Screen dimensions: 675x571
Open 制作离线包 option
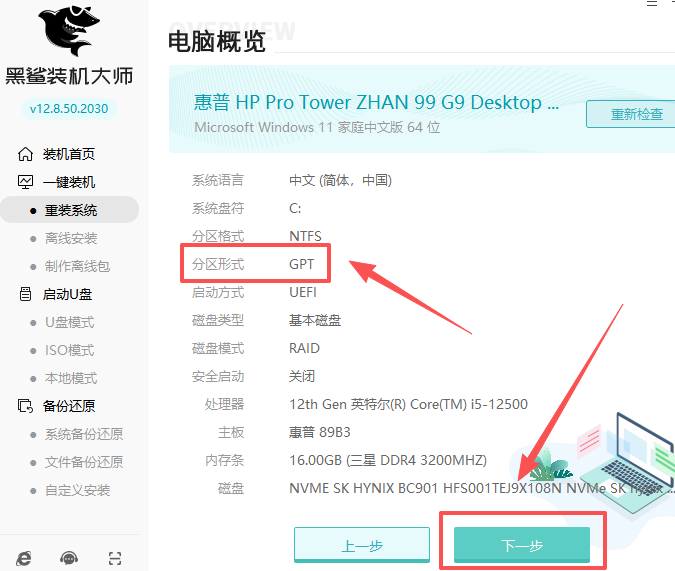pos(77,266)
